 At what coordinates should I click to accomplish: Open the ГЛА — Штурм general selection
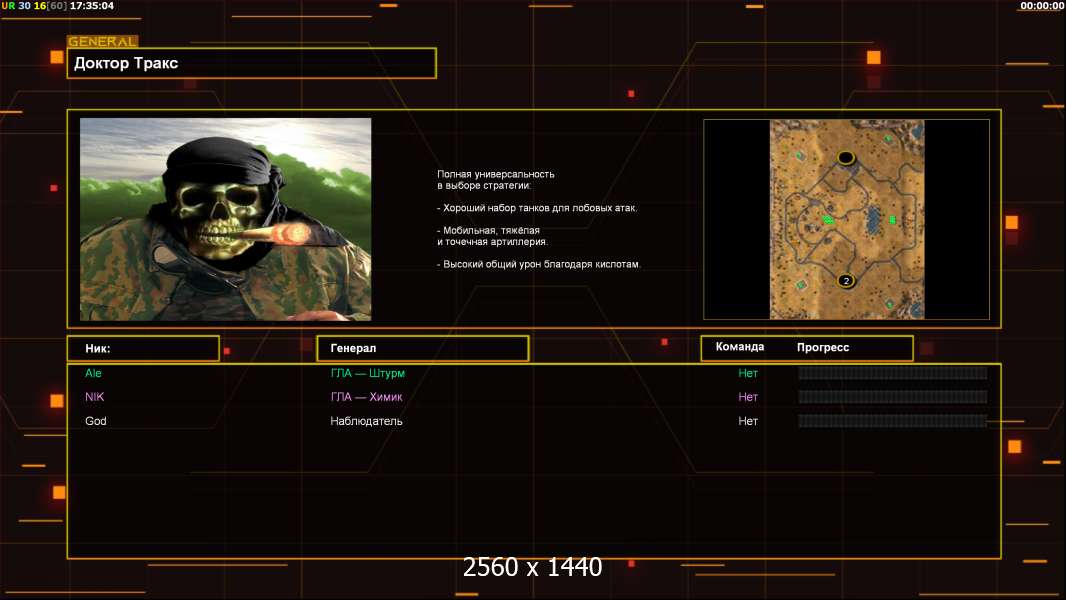click(368, 373)
